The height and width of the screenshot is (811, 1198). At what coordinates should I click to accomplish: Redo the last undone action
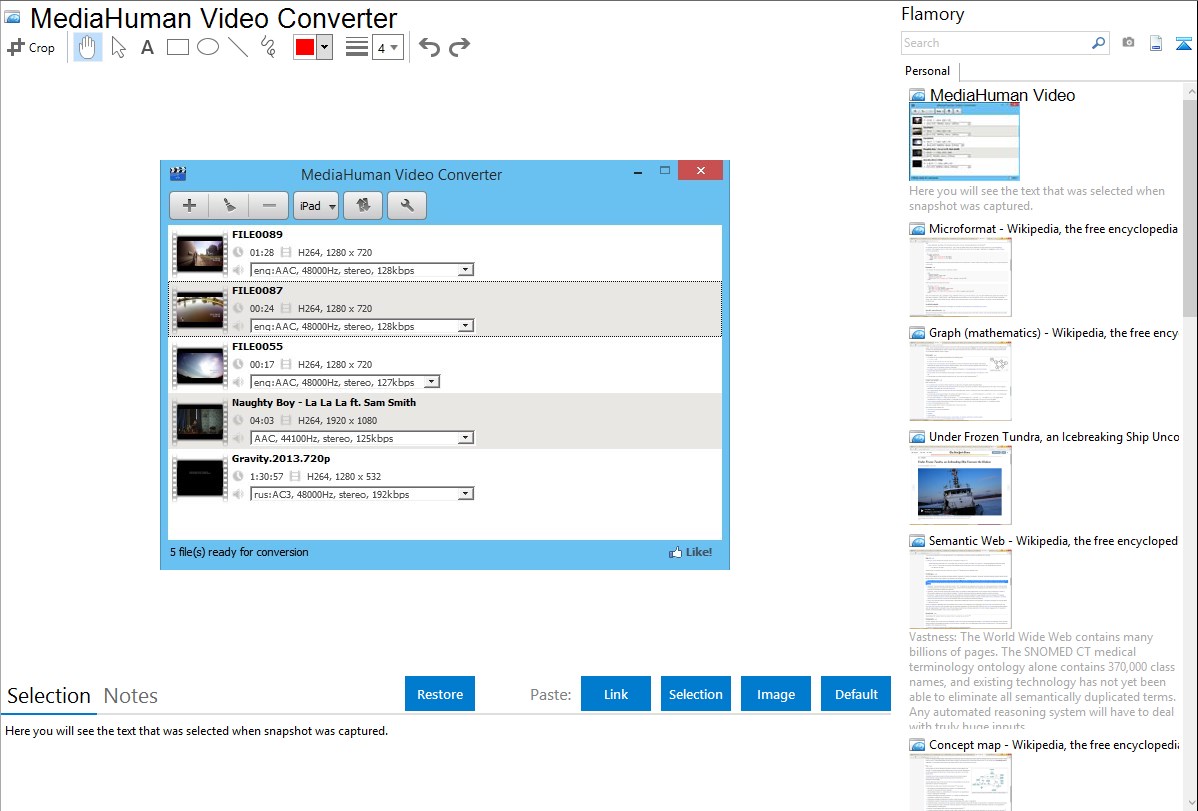459,47
